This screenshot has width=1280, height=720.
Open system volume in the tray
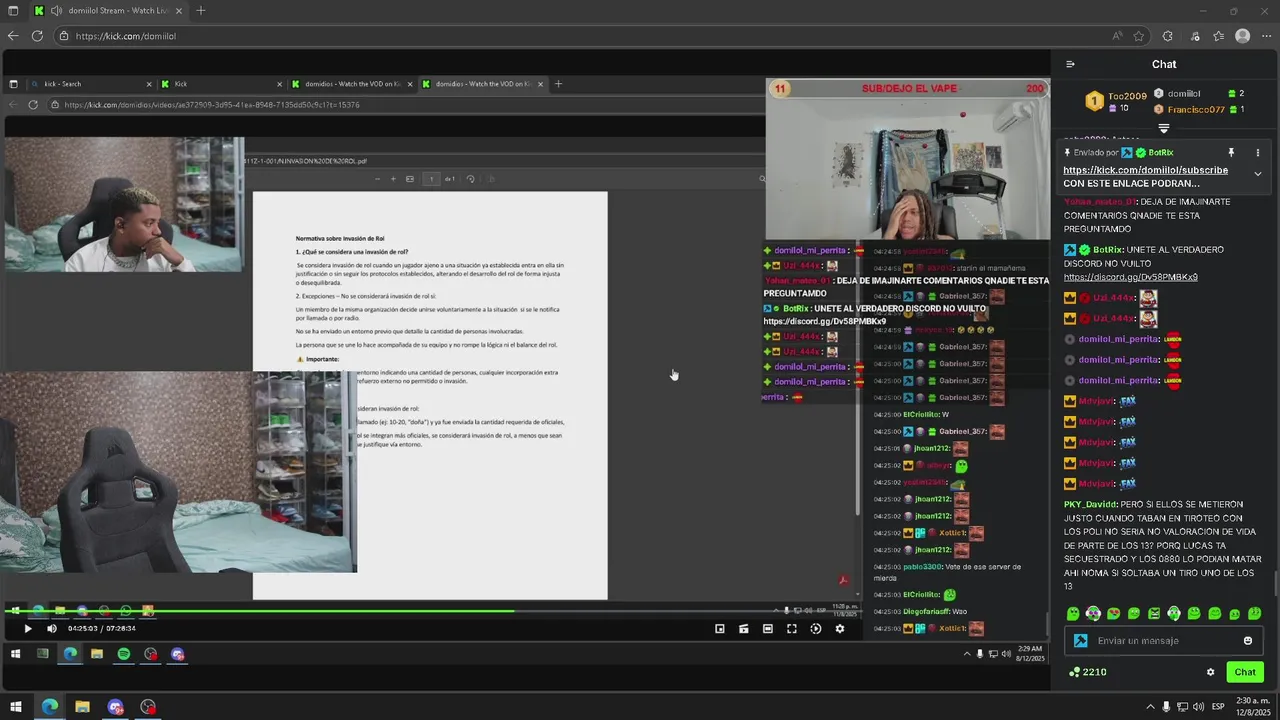1197,707
